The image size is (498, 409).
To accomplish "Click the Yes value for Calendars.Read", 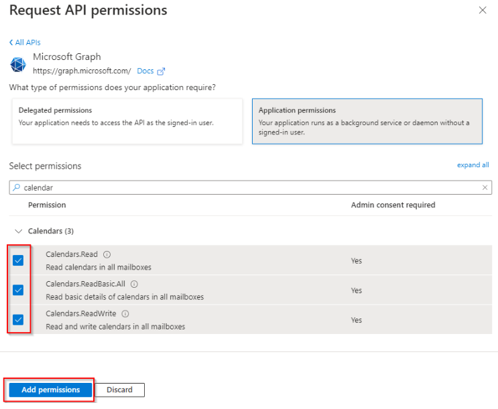I will (356, 261).
